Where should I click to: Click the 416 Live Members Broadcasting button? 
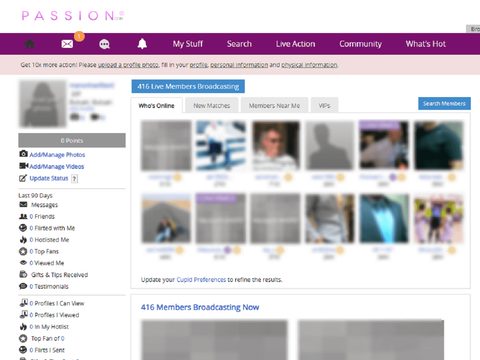[188, 86]
